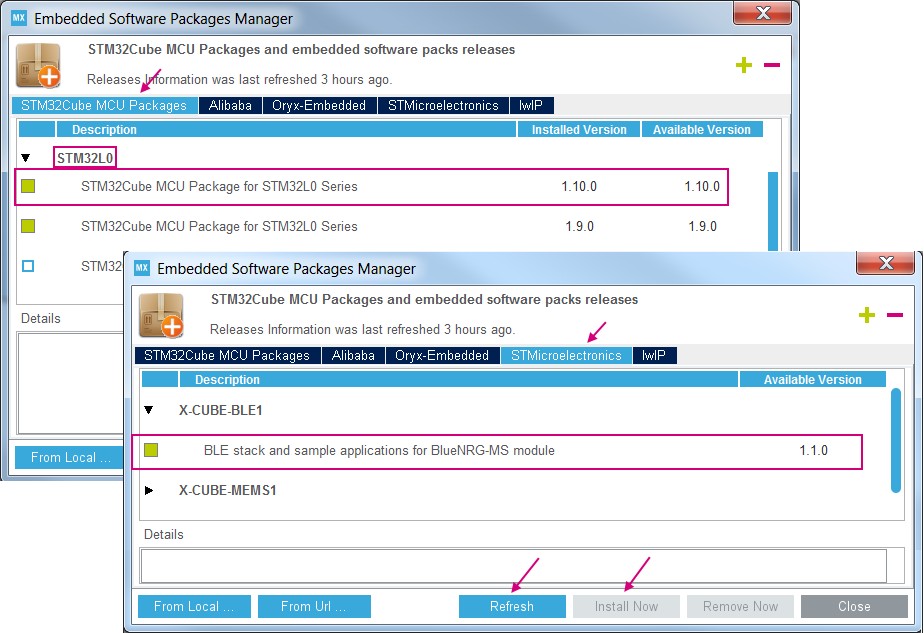The image size is (924, 633).
Task: Close the front Embedded Software Packages Manager window
Action: pyautogui.click(x=886, y=263)
